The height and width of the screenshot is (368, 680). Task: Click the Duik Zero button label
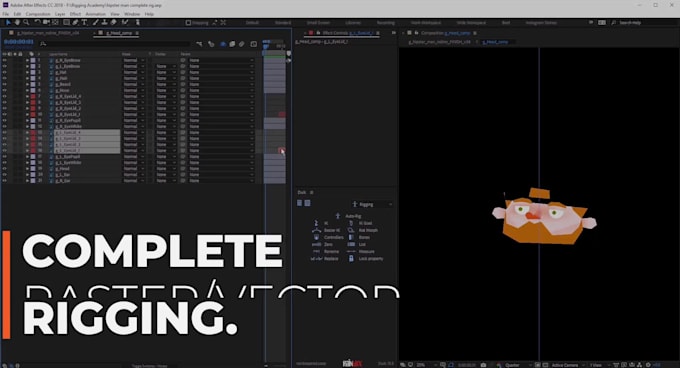(328, 244)
